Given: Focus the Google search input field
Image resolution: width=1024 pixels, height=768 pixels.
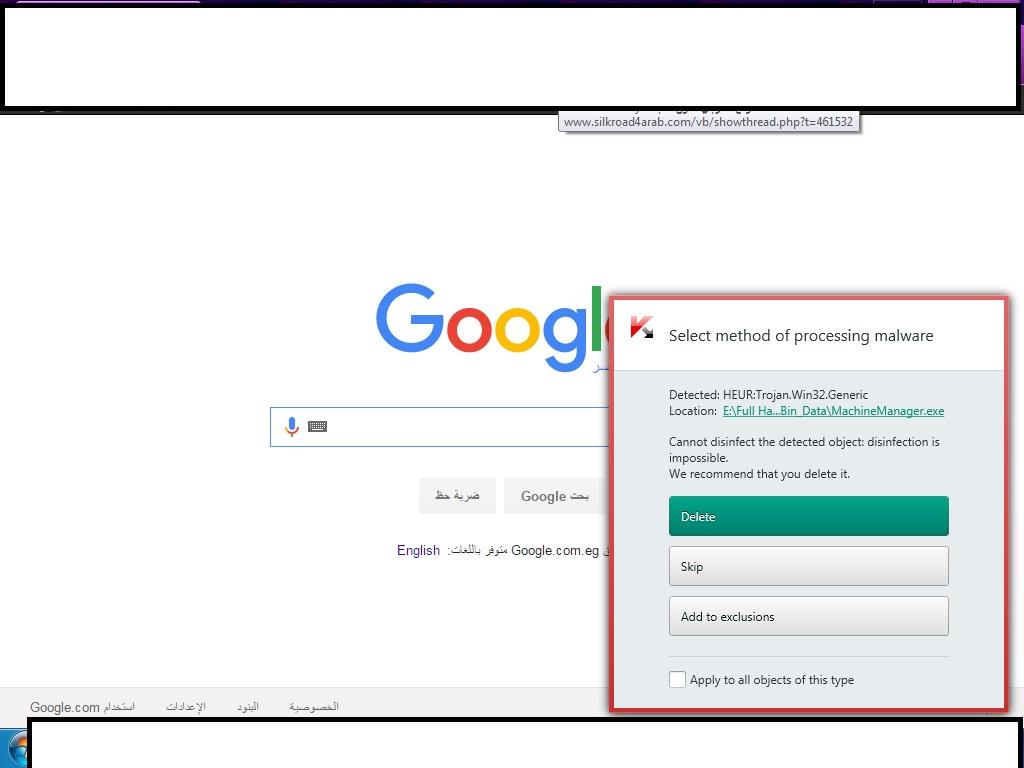Looking at the screenshot, I should (x=440, y=427).
